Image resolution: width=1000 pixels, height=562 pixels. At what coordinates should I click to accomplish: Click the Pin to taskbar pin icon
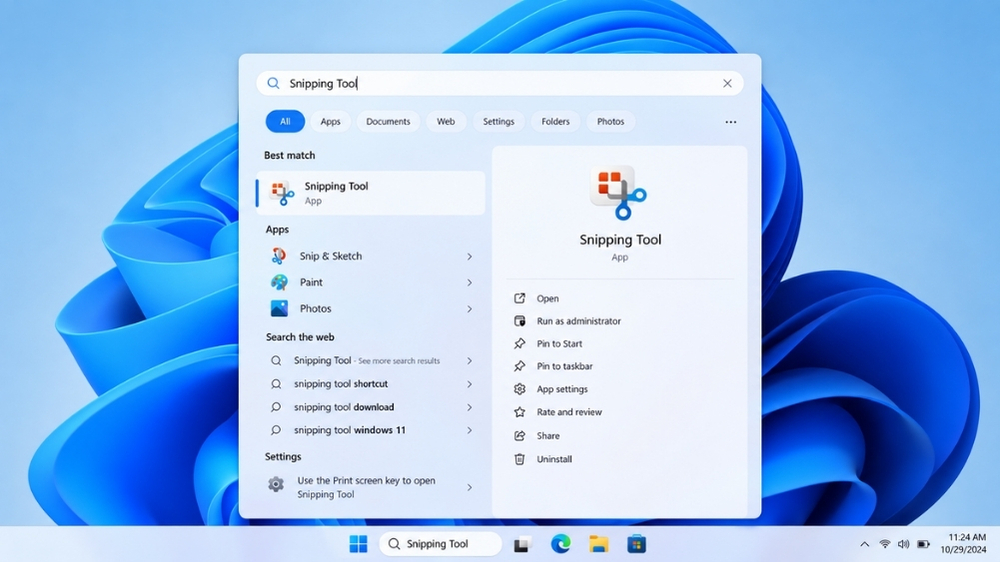click(x=520, y=366)
